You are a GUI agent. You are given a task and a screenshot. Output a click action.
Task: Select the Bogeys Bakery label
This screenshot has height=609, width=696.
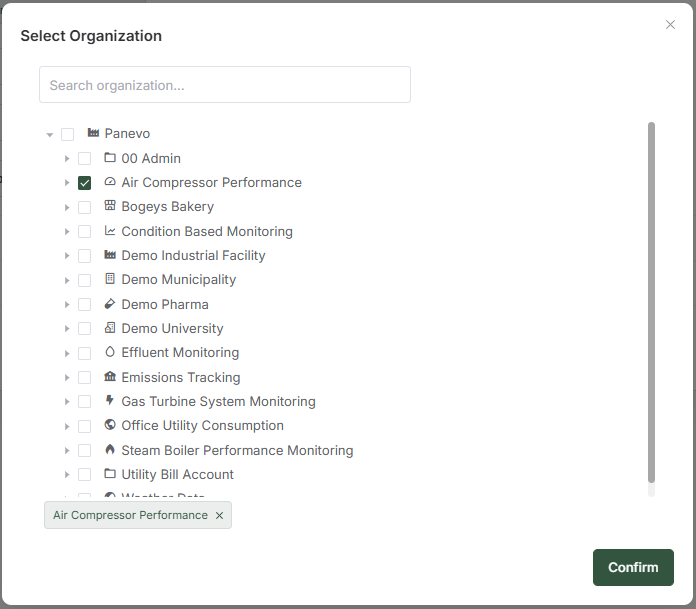[x=167, y=207]
